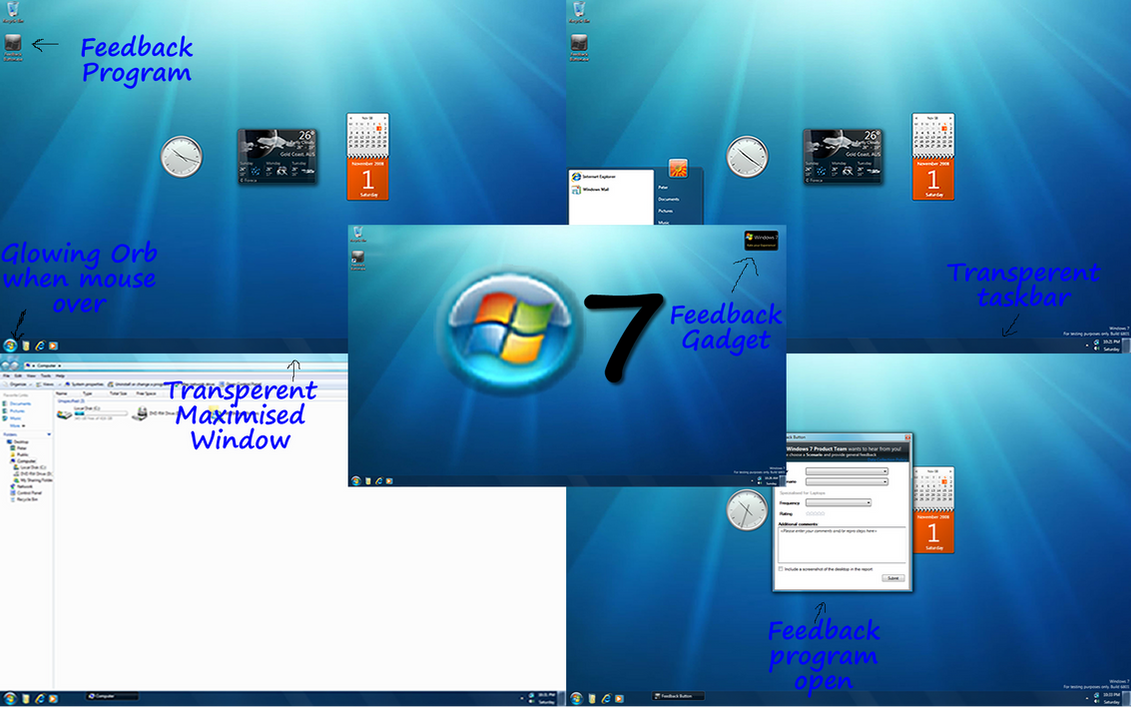
Task: Click Feedback Button taskbar item
Action: (x=676, y=696)
